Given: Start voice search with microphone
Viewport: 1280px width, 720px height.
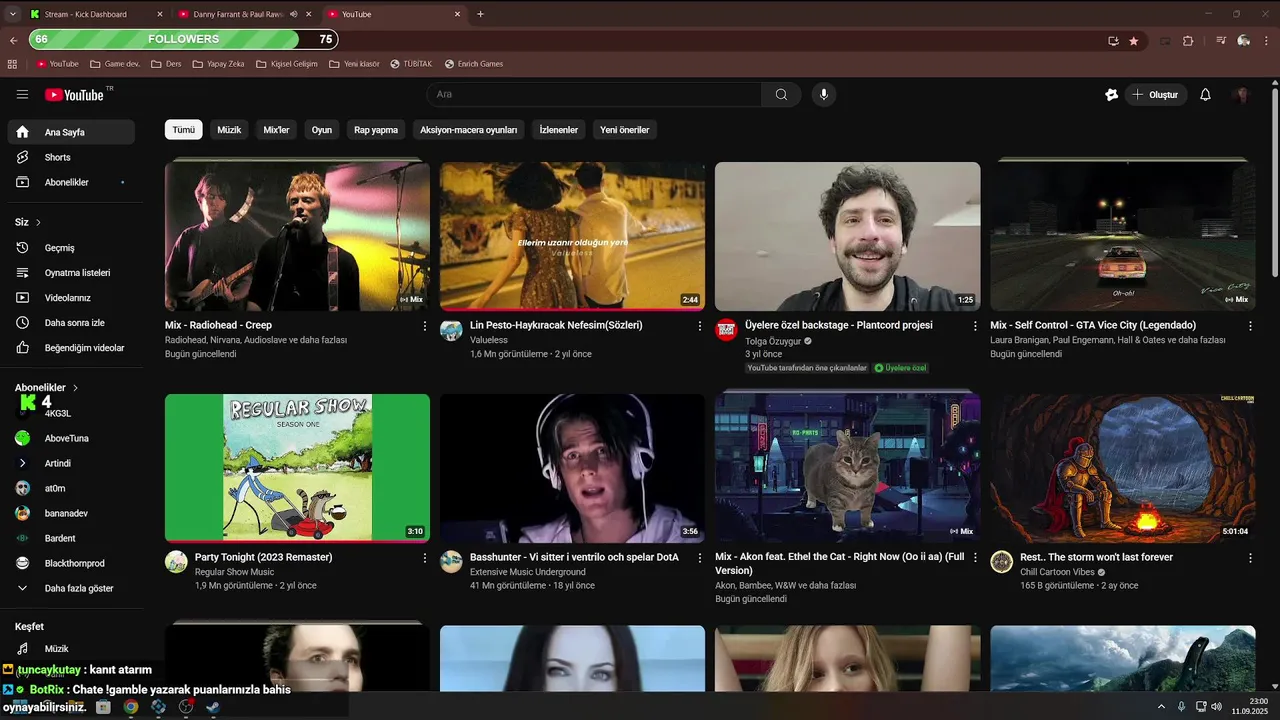Looking at the screenshot, I should tap(824, 95).
